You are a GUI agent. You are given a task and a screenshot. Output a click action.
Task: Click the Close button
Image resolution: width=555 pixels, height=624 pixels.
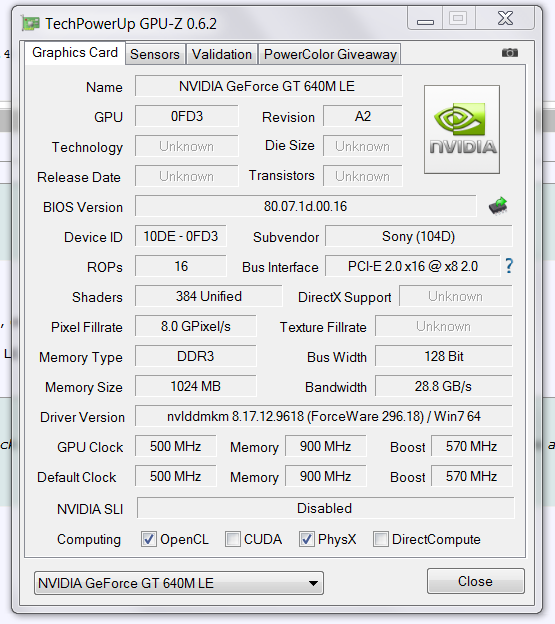475,581
